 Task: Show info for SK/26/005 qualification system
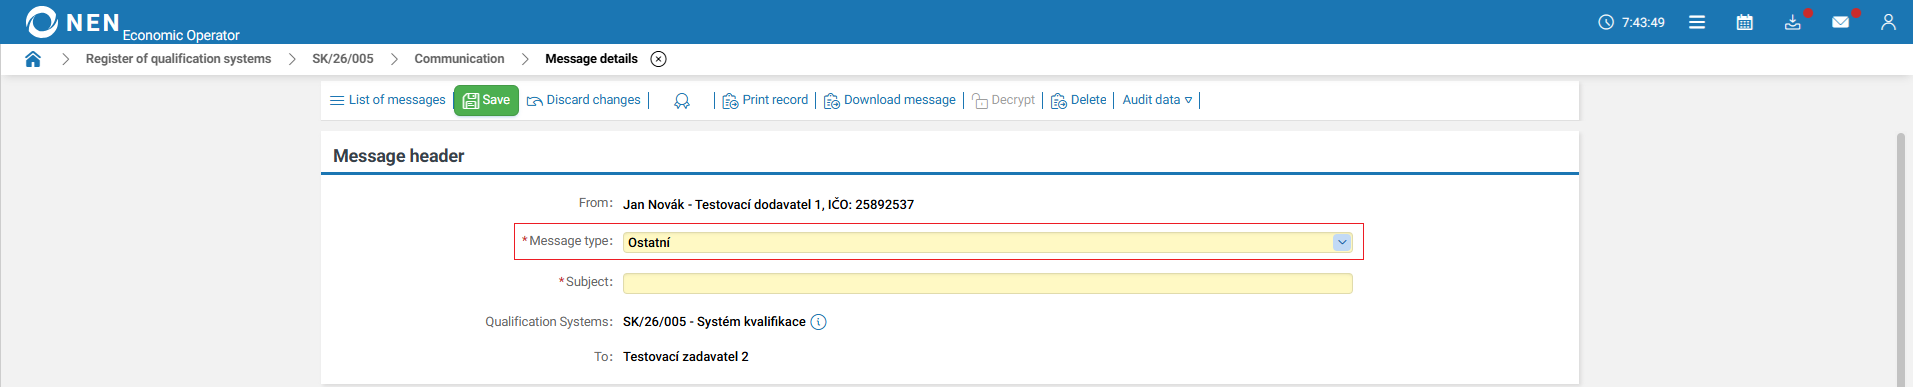(818, 322)
